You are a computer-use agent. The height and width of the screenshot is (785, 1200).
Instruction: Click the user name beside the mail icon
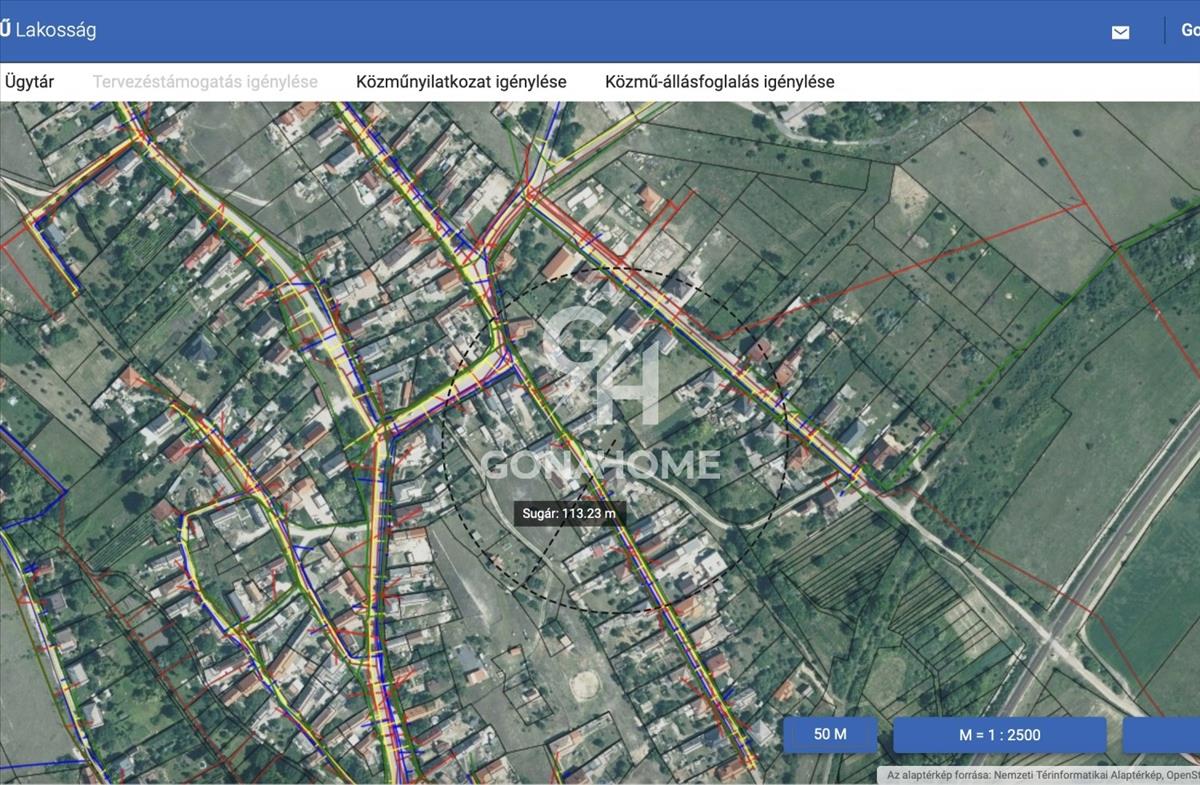pos(1190,30)
